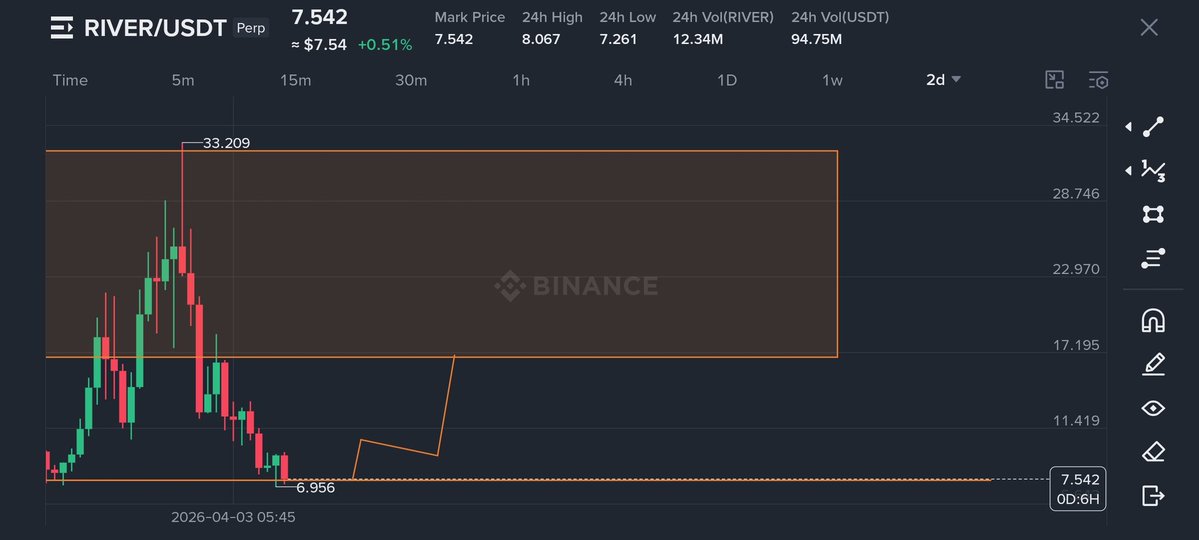Click the last price 7.542 in header
The width and height of the screenshot is (1199, 540).
pos(320,18)
